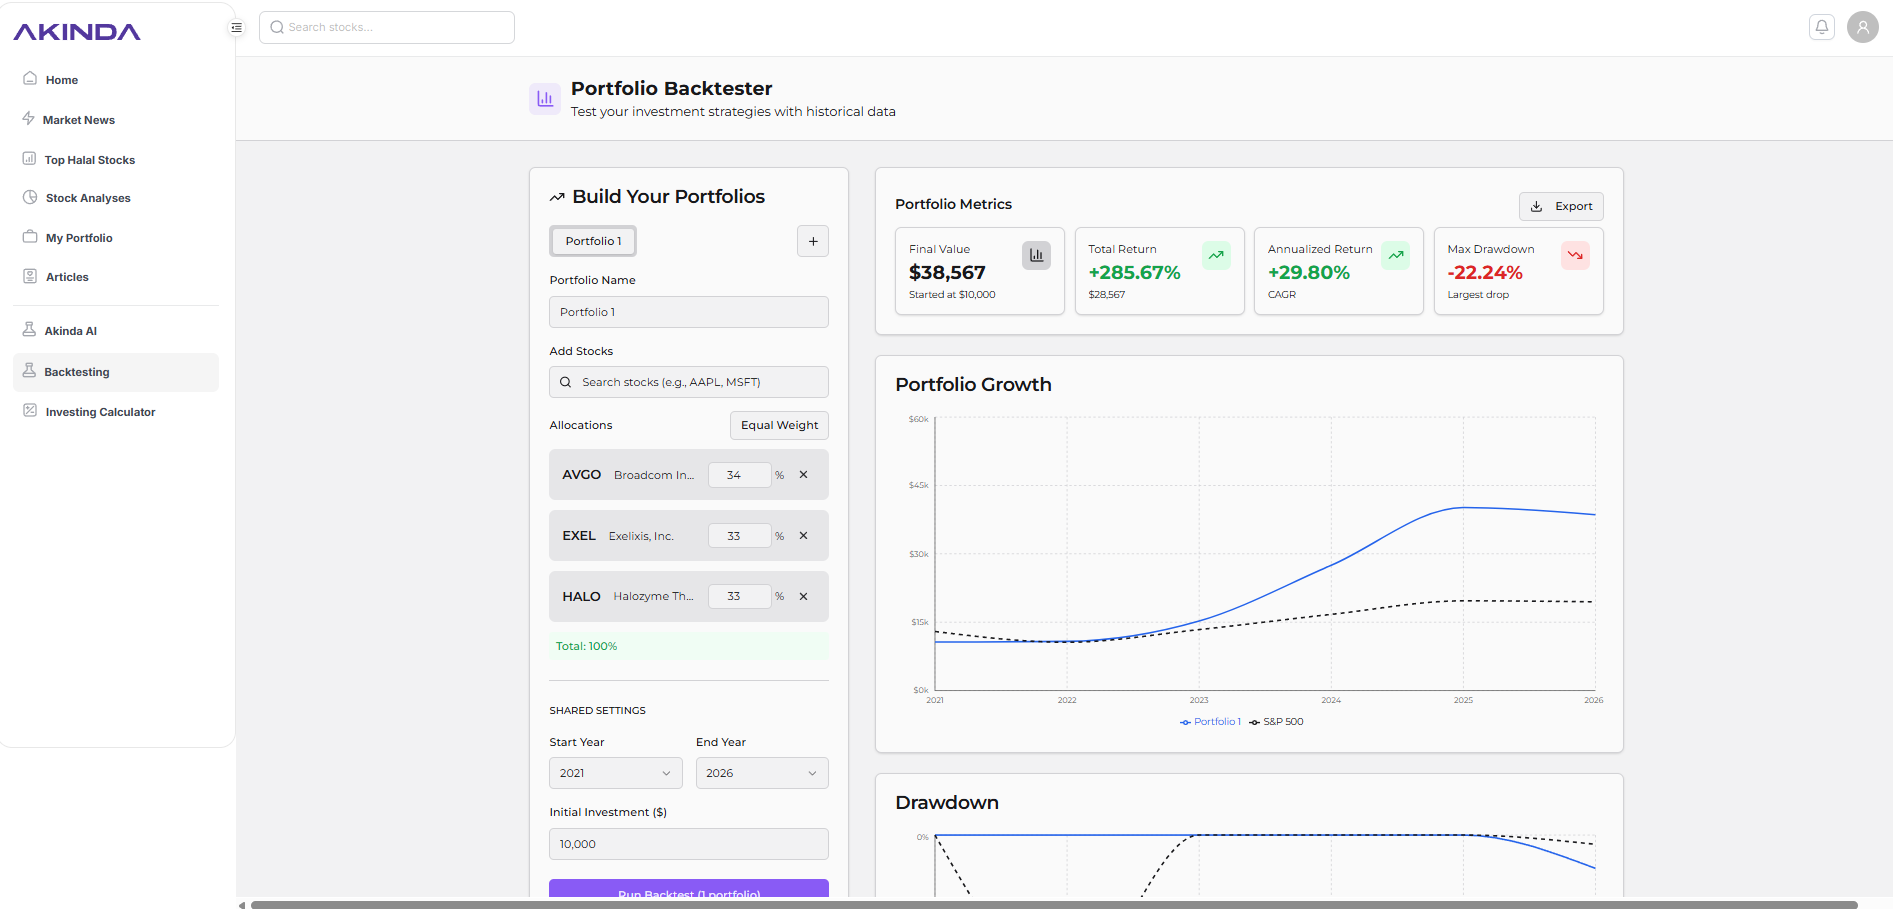Edit the Portfolio Name field
This screenshot has width=1893, height=909.
click(x=689, y=312)
